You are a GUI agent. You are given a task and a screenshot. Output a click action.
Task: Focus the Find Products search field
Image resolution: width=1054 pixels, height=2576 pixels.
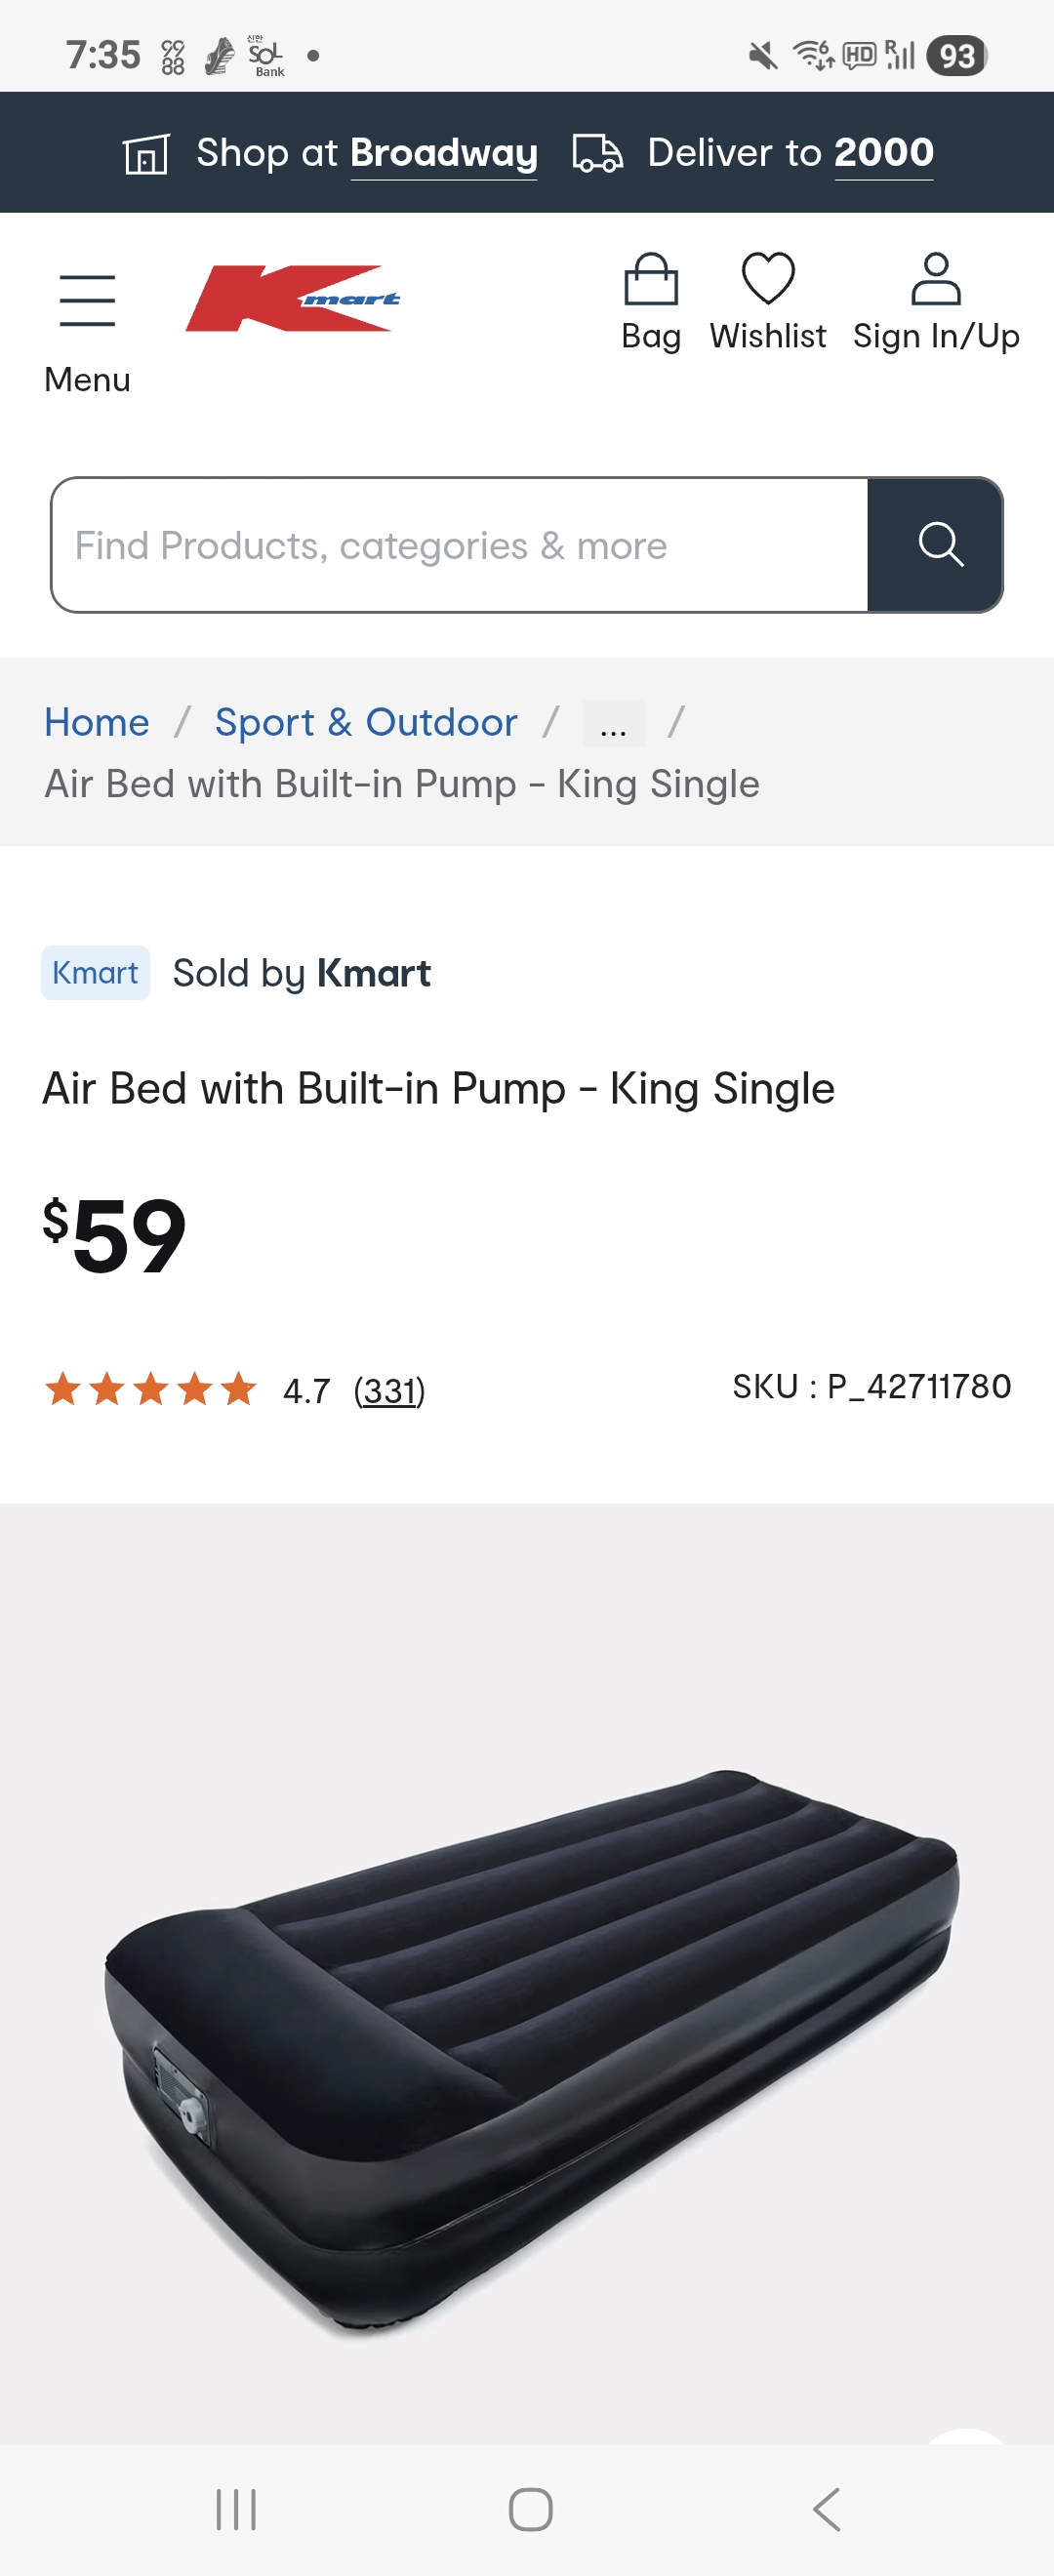[460, 546]
